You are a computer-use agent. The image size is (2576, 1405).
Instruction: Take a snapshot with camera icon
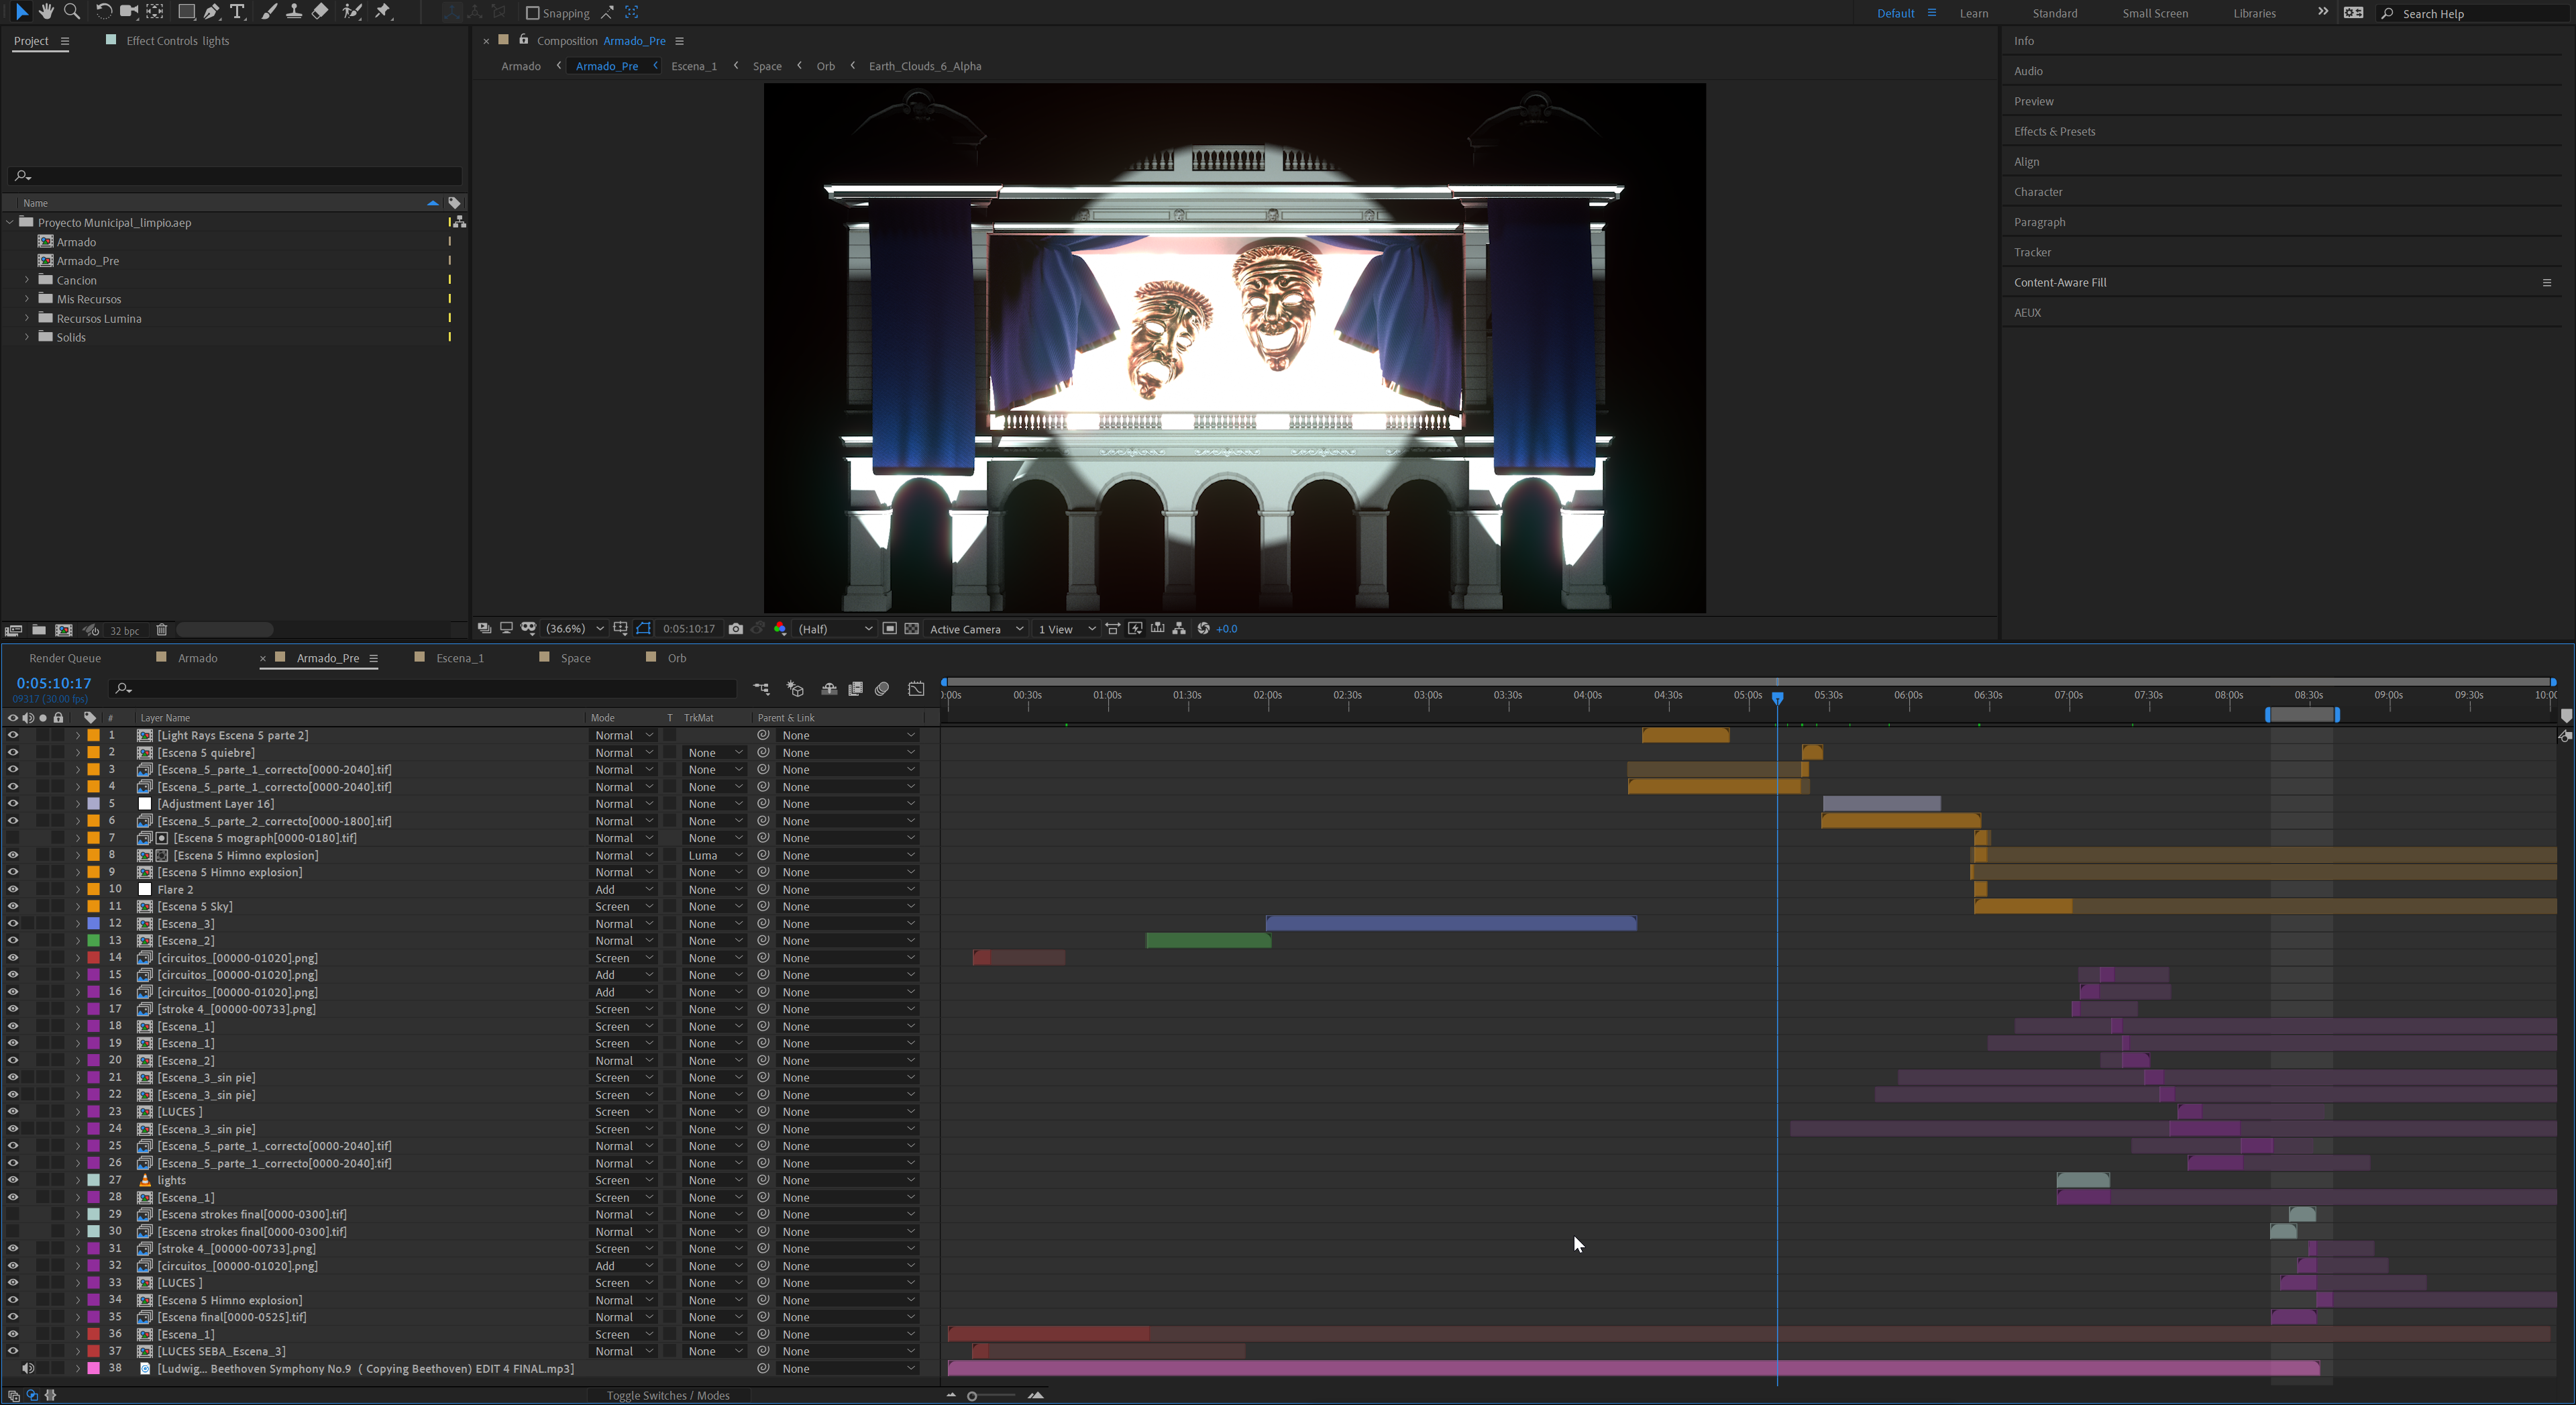pyautogui.click(x=736, y=629)
